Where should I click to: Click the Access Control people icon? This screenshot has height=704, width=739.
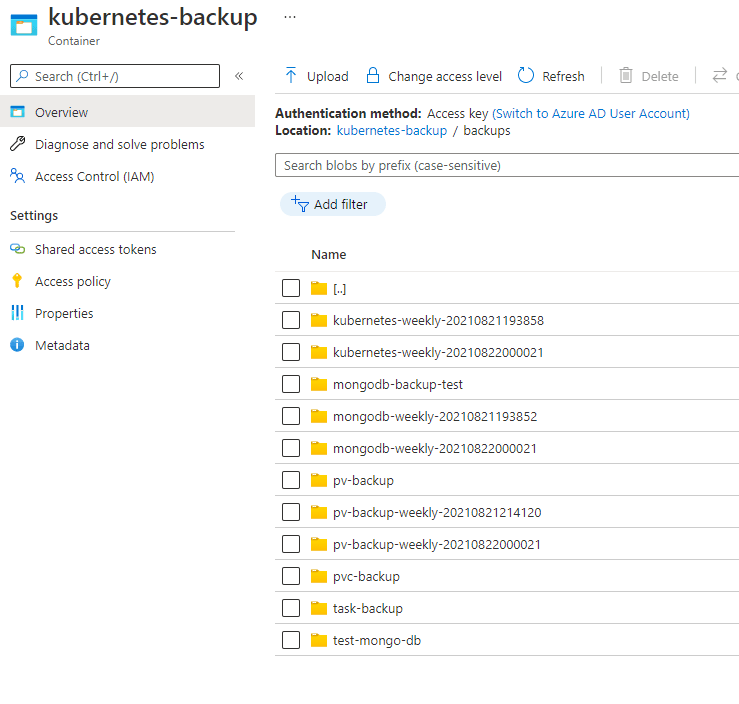point(17,176)
